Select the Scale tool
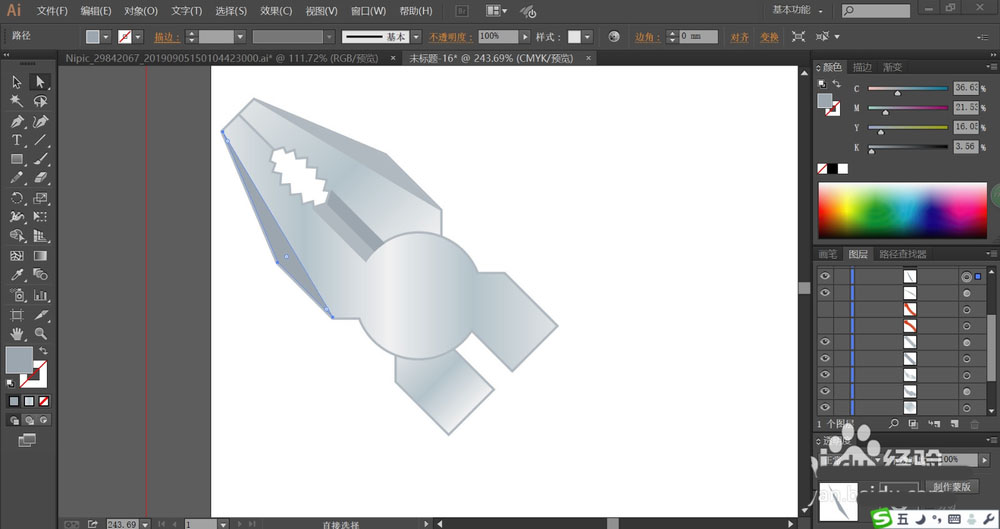The image size is (1000, 529). coord(40,198)
